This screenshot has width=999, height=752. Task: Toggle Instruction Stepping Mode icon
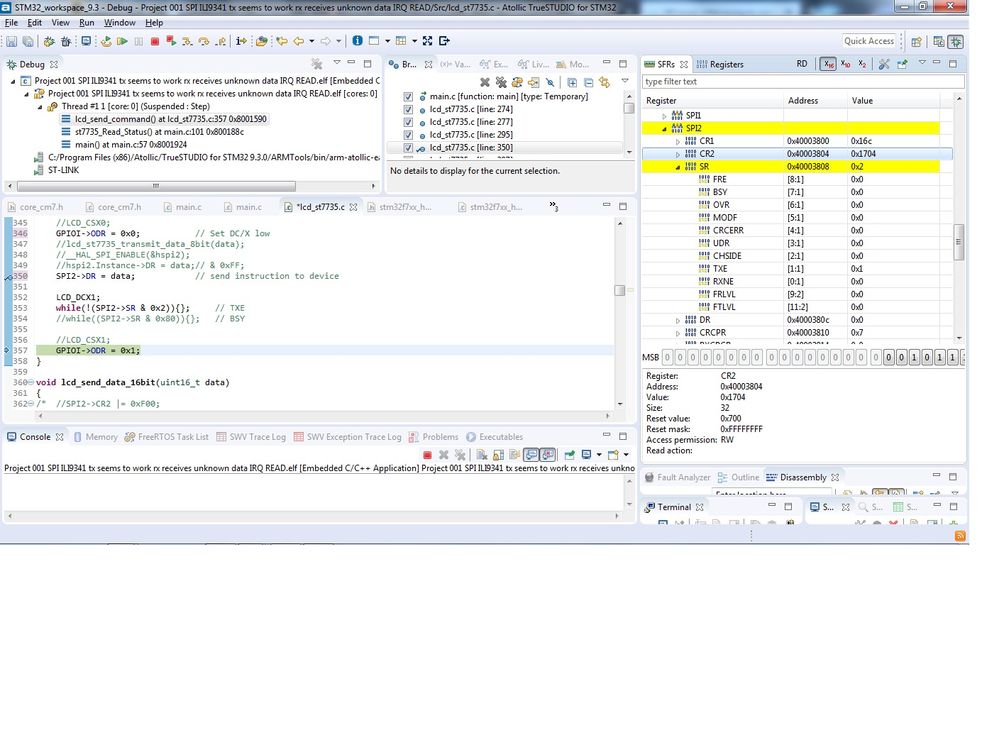tap(241, 41)
